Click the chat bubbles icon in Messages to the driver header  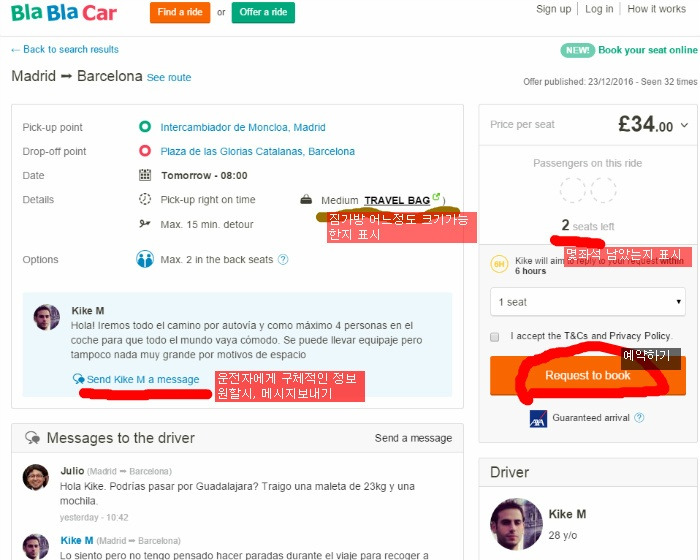click(x=32, y=438)
